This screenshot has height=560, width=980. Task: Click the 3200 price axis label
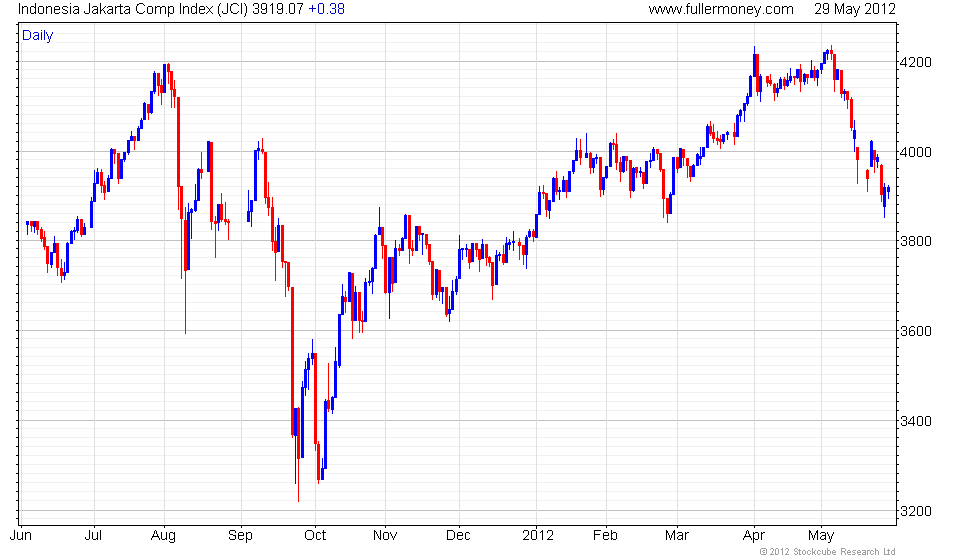click(915, 511)
